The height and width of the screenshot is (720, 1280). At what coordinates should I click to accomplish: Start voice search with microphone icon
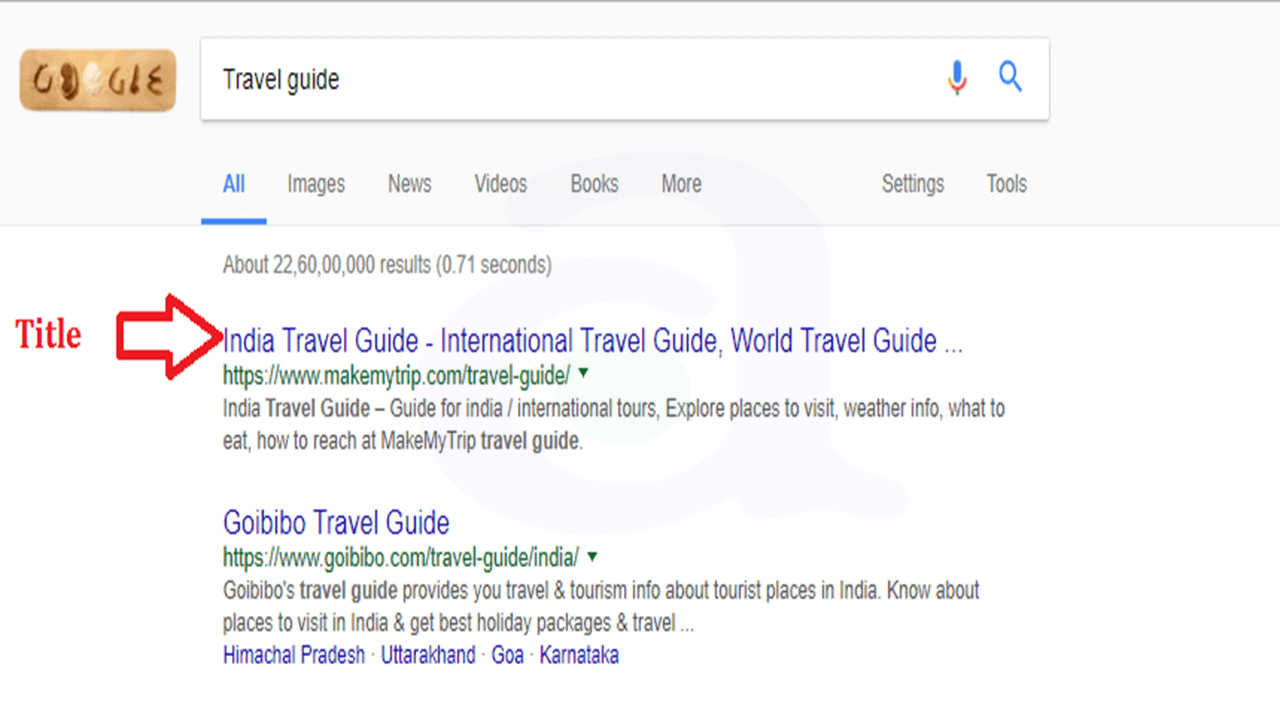957,78
